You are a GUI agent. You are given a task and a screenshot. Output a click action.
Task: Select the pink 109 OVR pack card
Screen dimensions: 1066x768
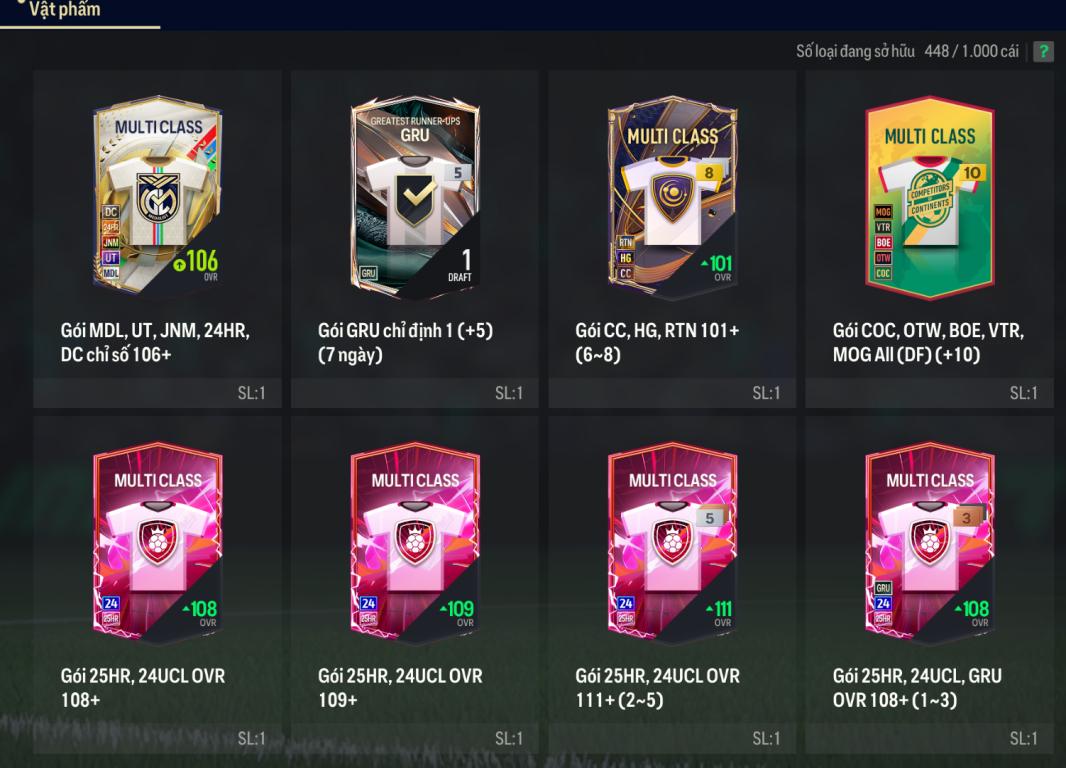[415, 542]
